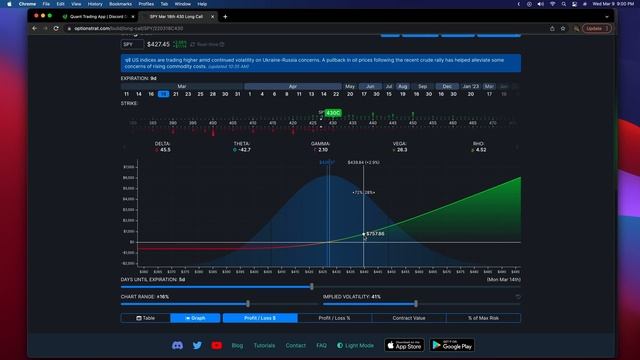Open the Blog link
This screenshot has width=640, height=360.
(x=237, y=345)
